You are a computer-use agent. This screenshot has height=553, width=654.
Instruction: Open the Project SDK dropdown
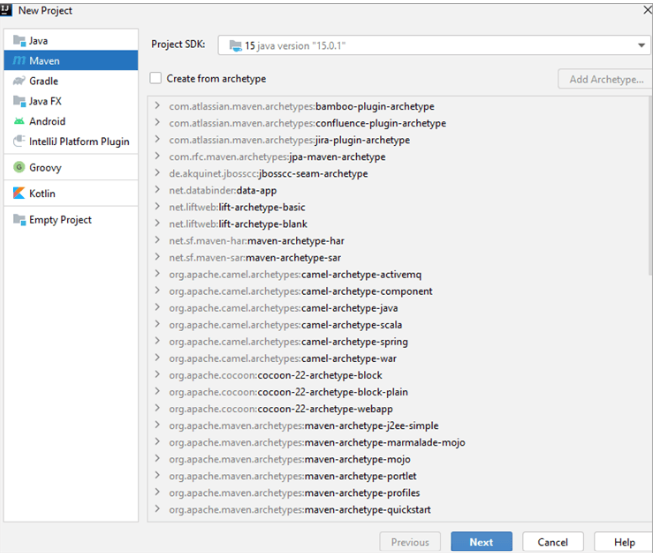642,45
